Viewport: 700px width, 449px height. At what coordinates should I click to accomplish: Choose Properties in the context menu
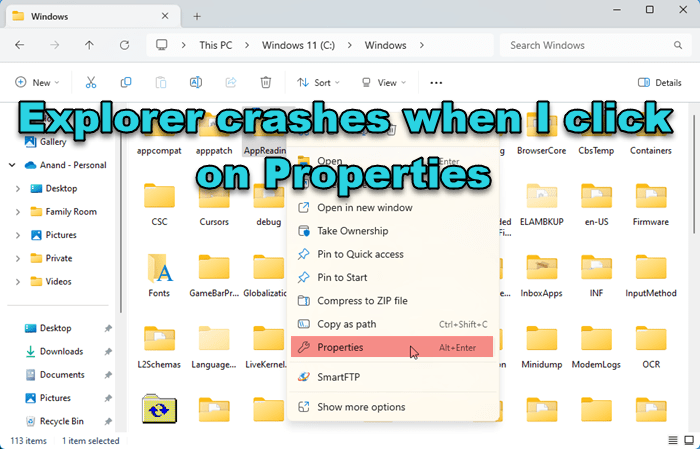[x=392, y=347]
